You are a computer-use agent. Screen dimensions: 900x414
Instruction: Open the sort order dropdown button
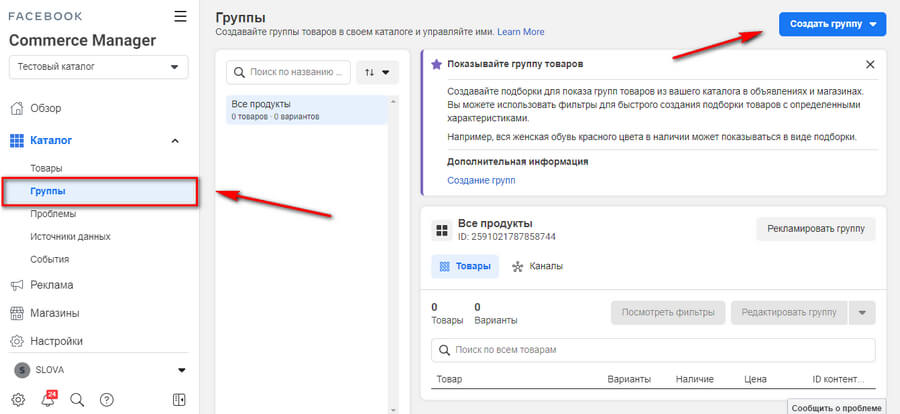[378, 72]
